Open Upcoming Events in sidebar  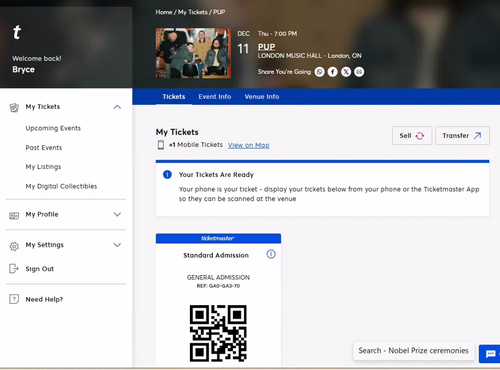[53, 128]
